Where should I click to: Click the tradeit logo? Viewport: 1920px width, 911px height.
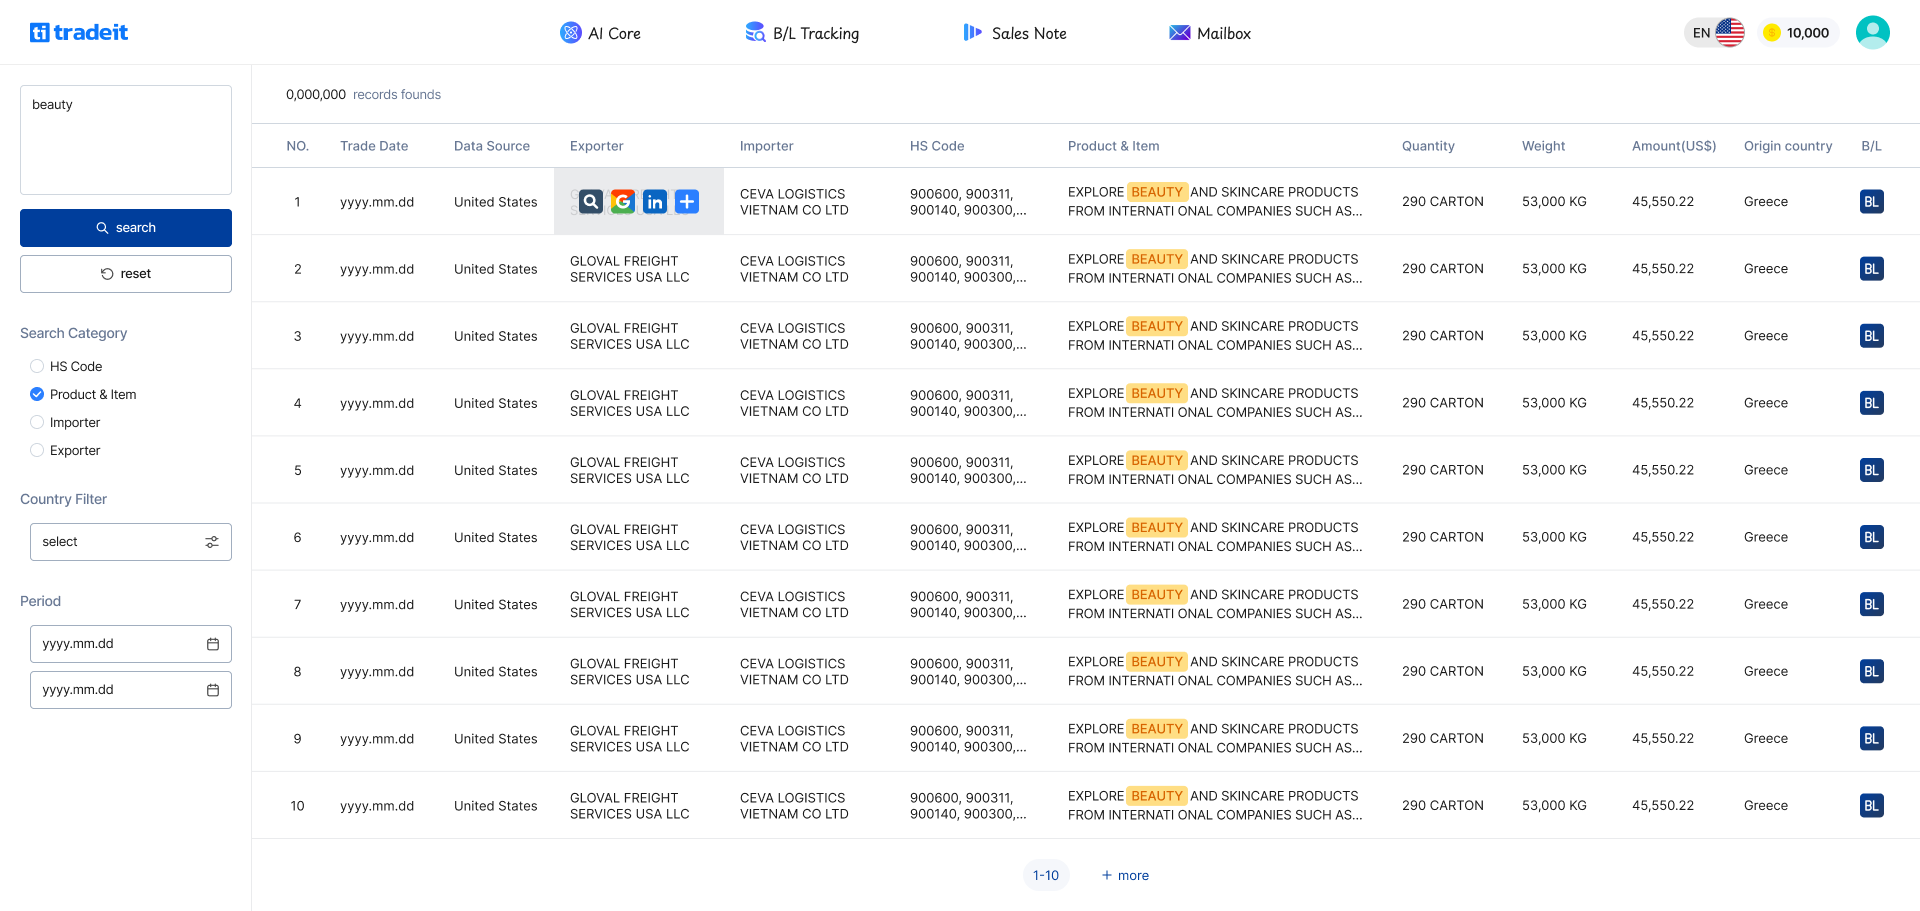[79, 33]
